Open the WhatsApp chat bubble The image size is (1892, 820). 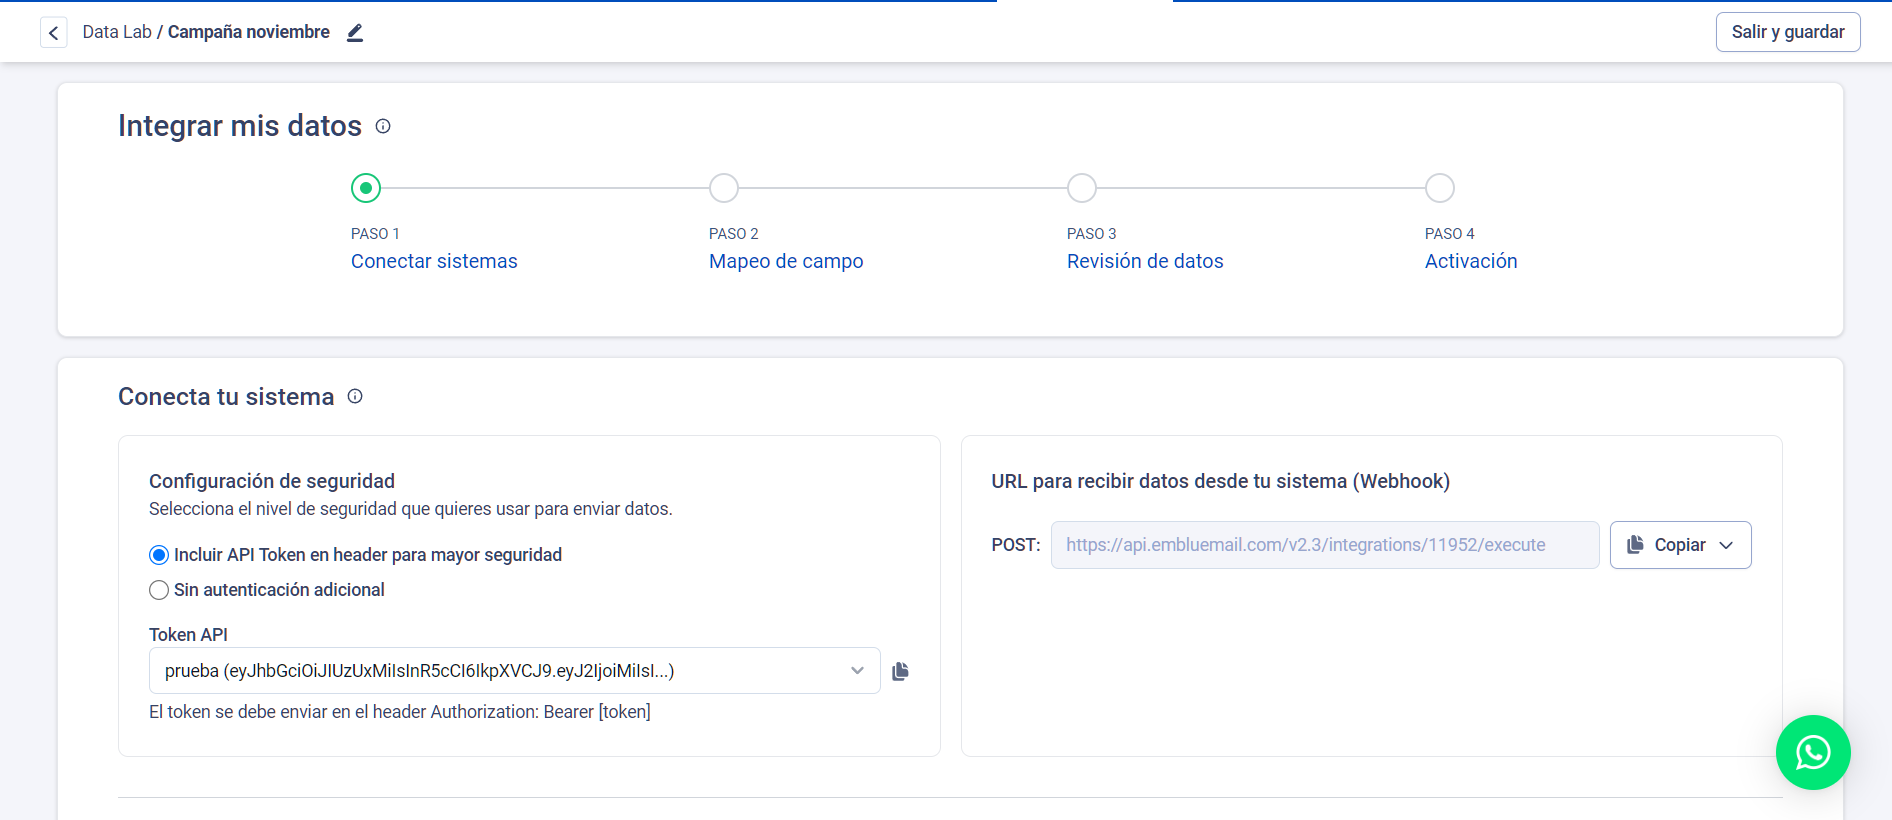click(1812, 752)
